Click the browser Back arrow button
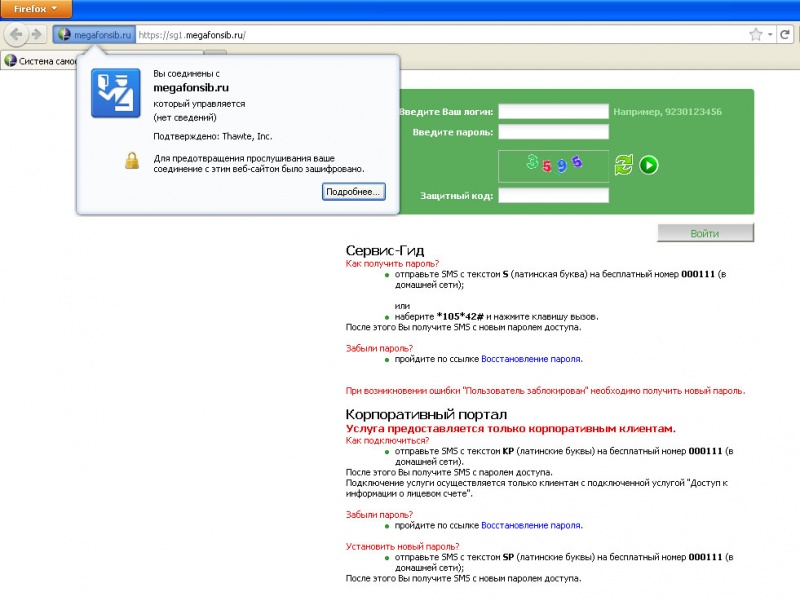The image size is (800, 601). 17,34
